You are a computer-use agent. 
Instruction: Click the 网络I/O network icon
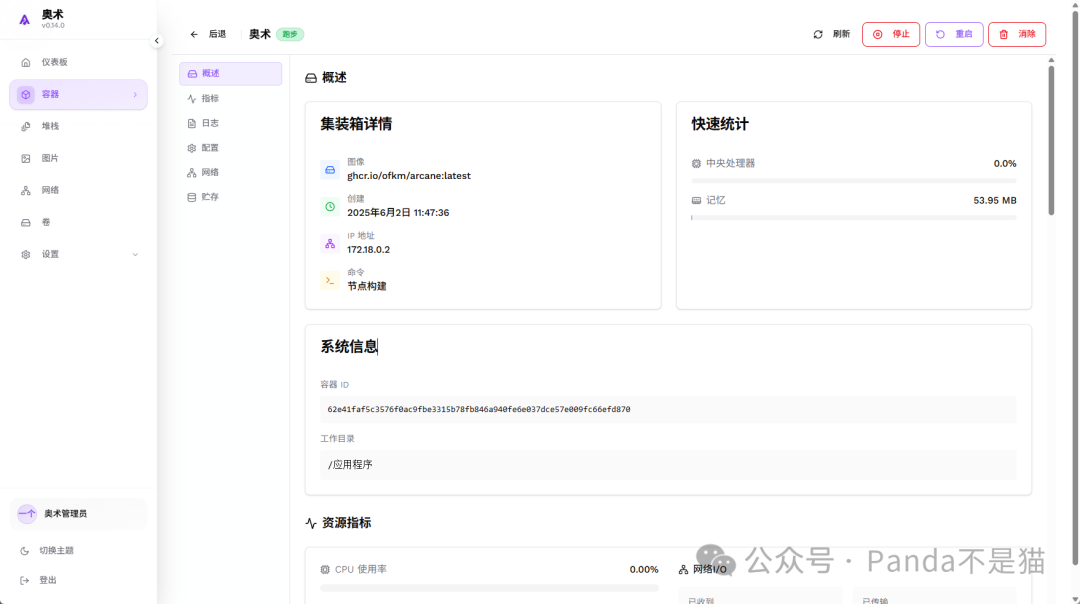pos(683,570)
